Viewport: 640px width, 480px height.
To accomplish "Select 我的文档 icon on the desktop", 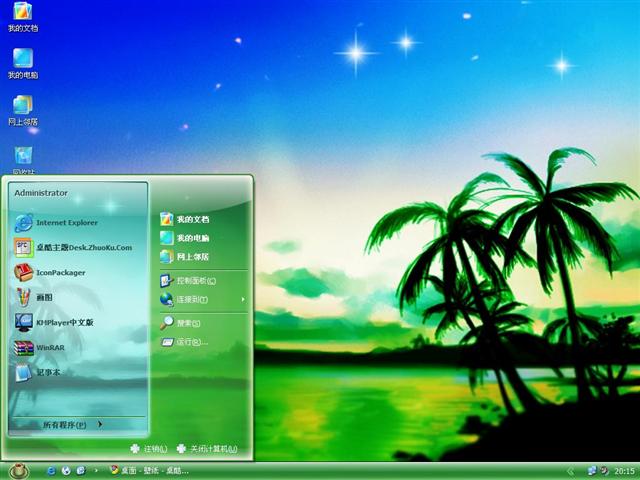I will pos(22,16).
